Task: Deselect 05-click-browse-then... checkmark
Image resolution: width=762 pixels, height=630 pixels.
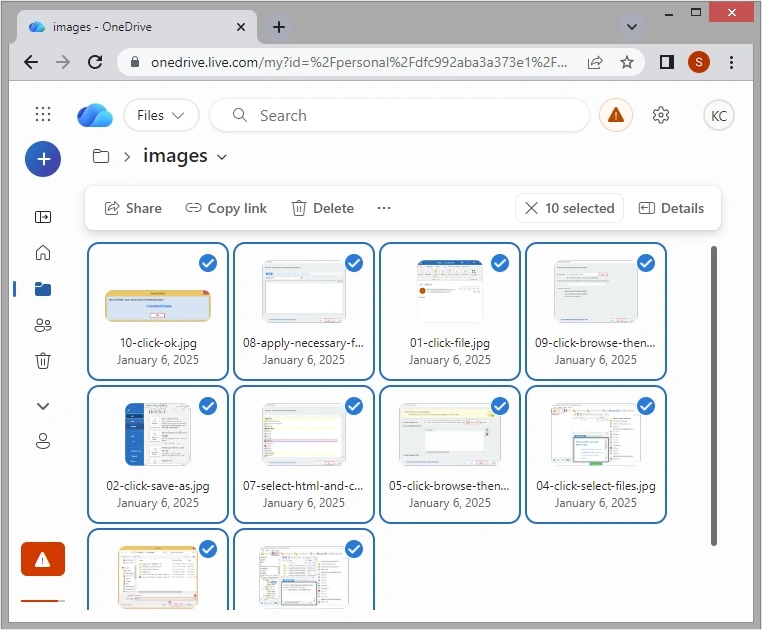Action: coord(500,406)
